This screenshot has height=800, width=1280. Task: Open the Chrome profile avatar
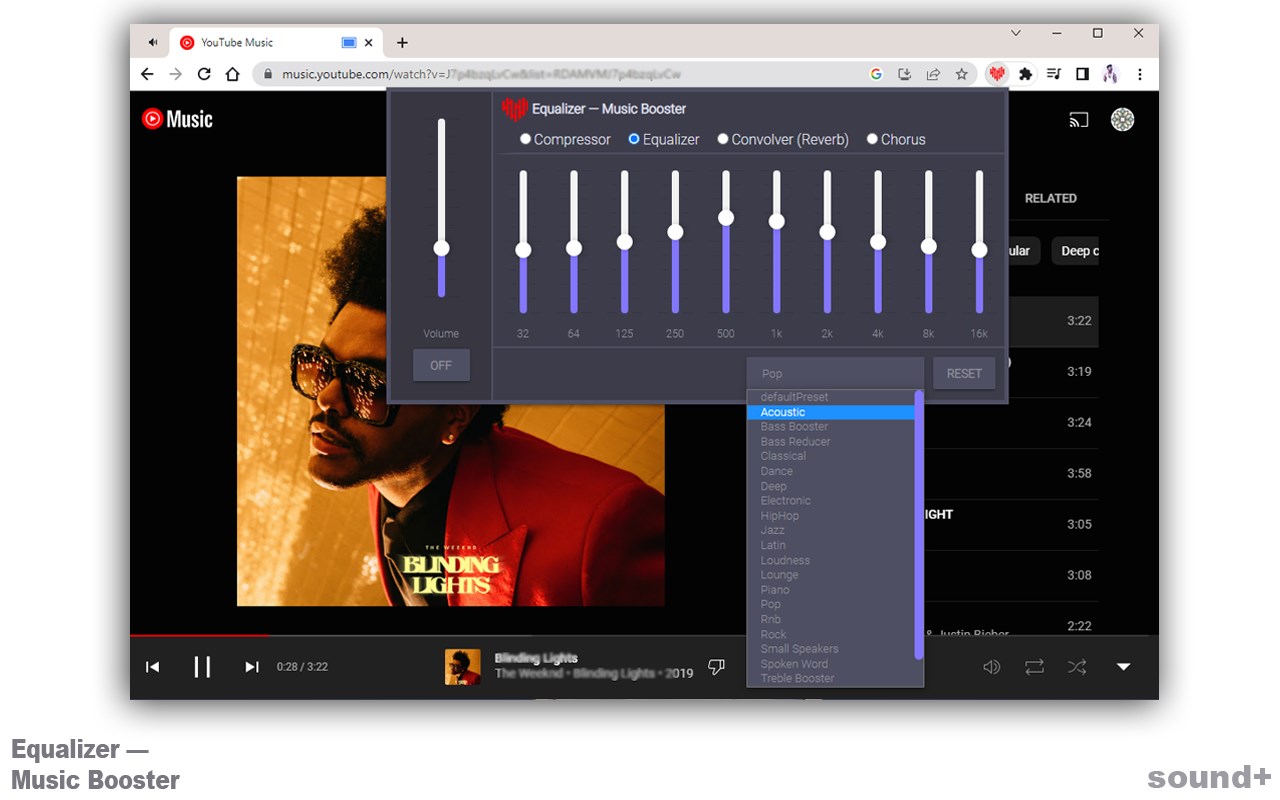[1110, 74]
